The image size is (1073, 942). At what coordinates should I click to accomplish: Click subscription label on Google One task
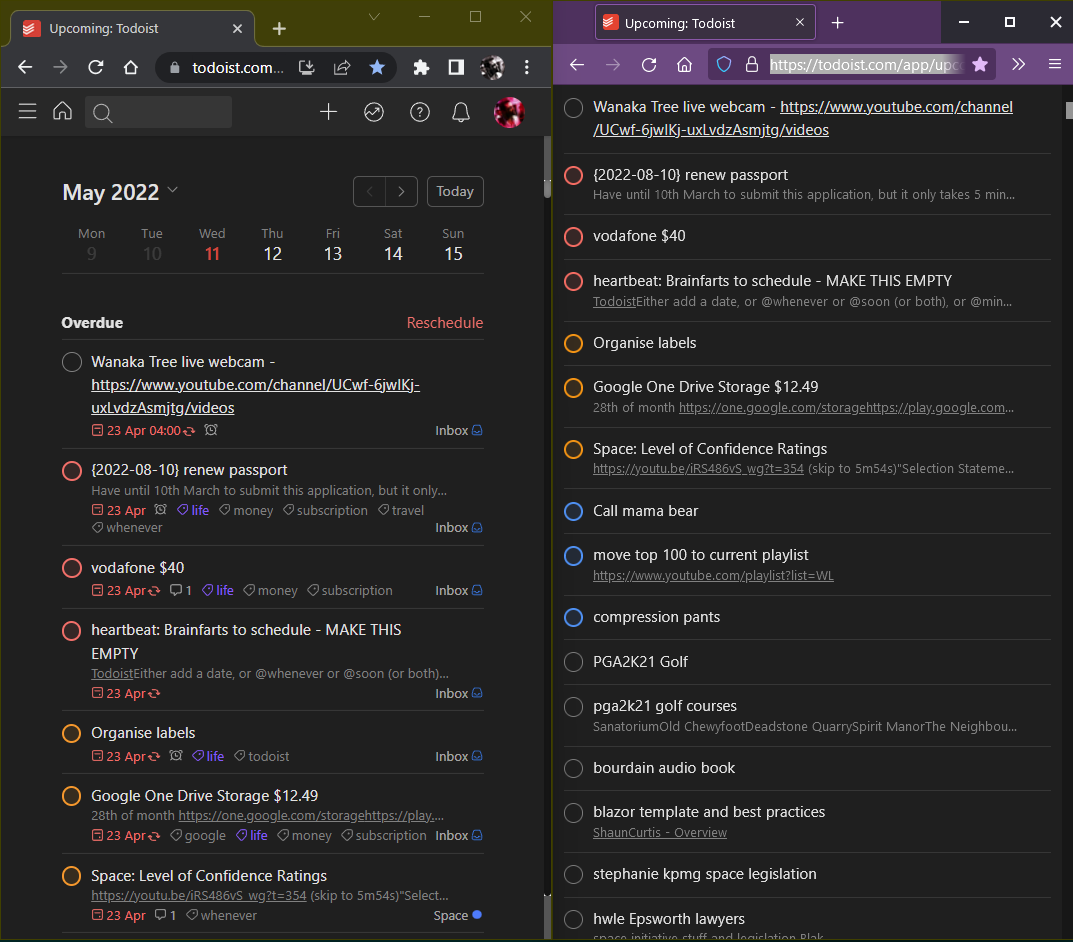tap(384, 835)
